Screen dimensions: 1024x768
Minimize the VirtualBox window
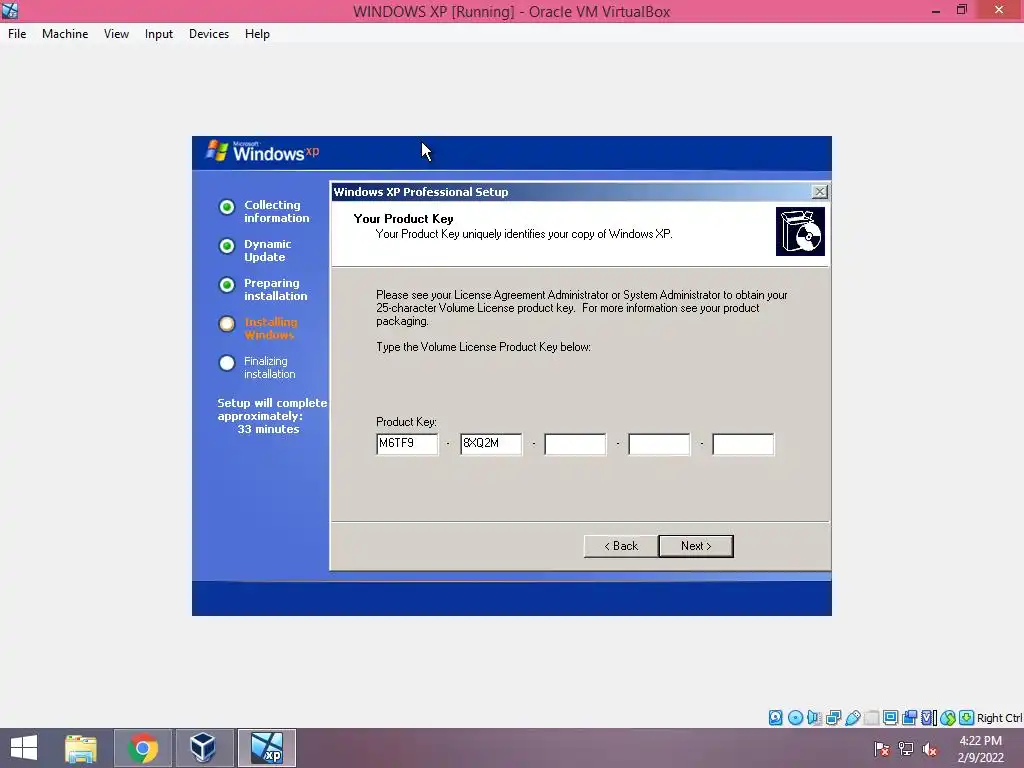click(x=936, y=11)
